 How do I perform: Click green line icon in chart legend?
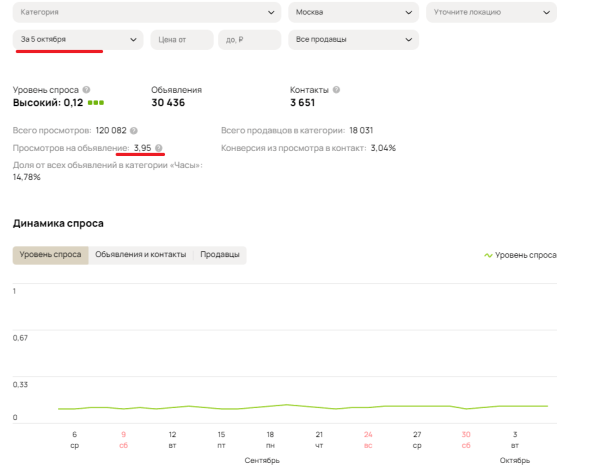coord(488,255)
